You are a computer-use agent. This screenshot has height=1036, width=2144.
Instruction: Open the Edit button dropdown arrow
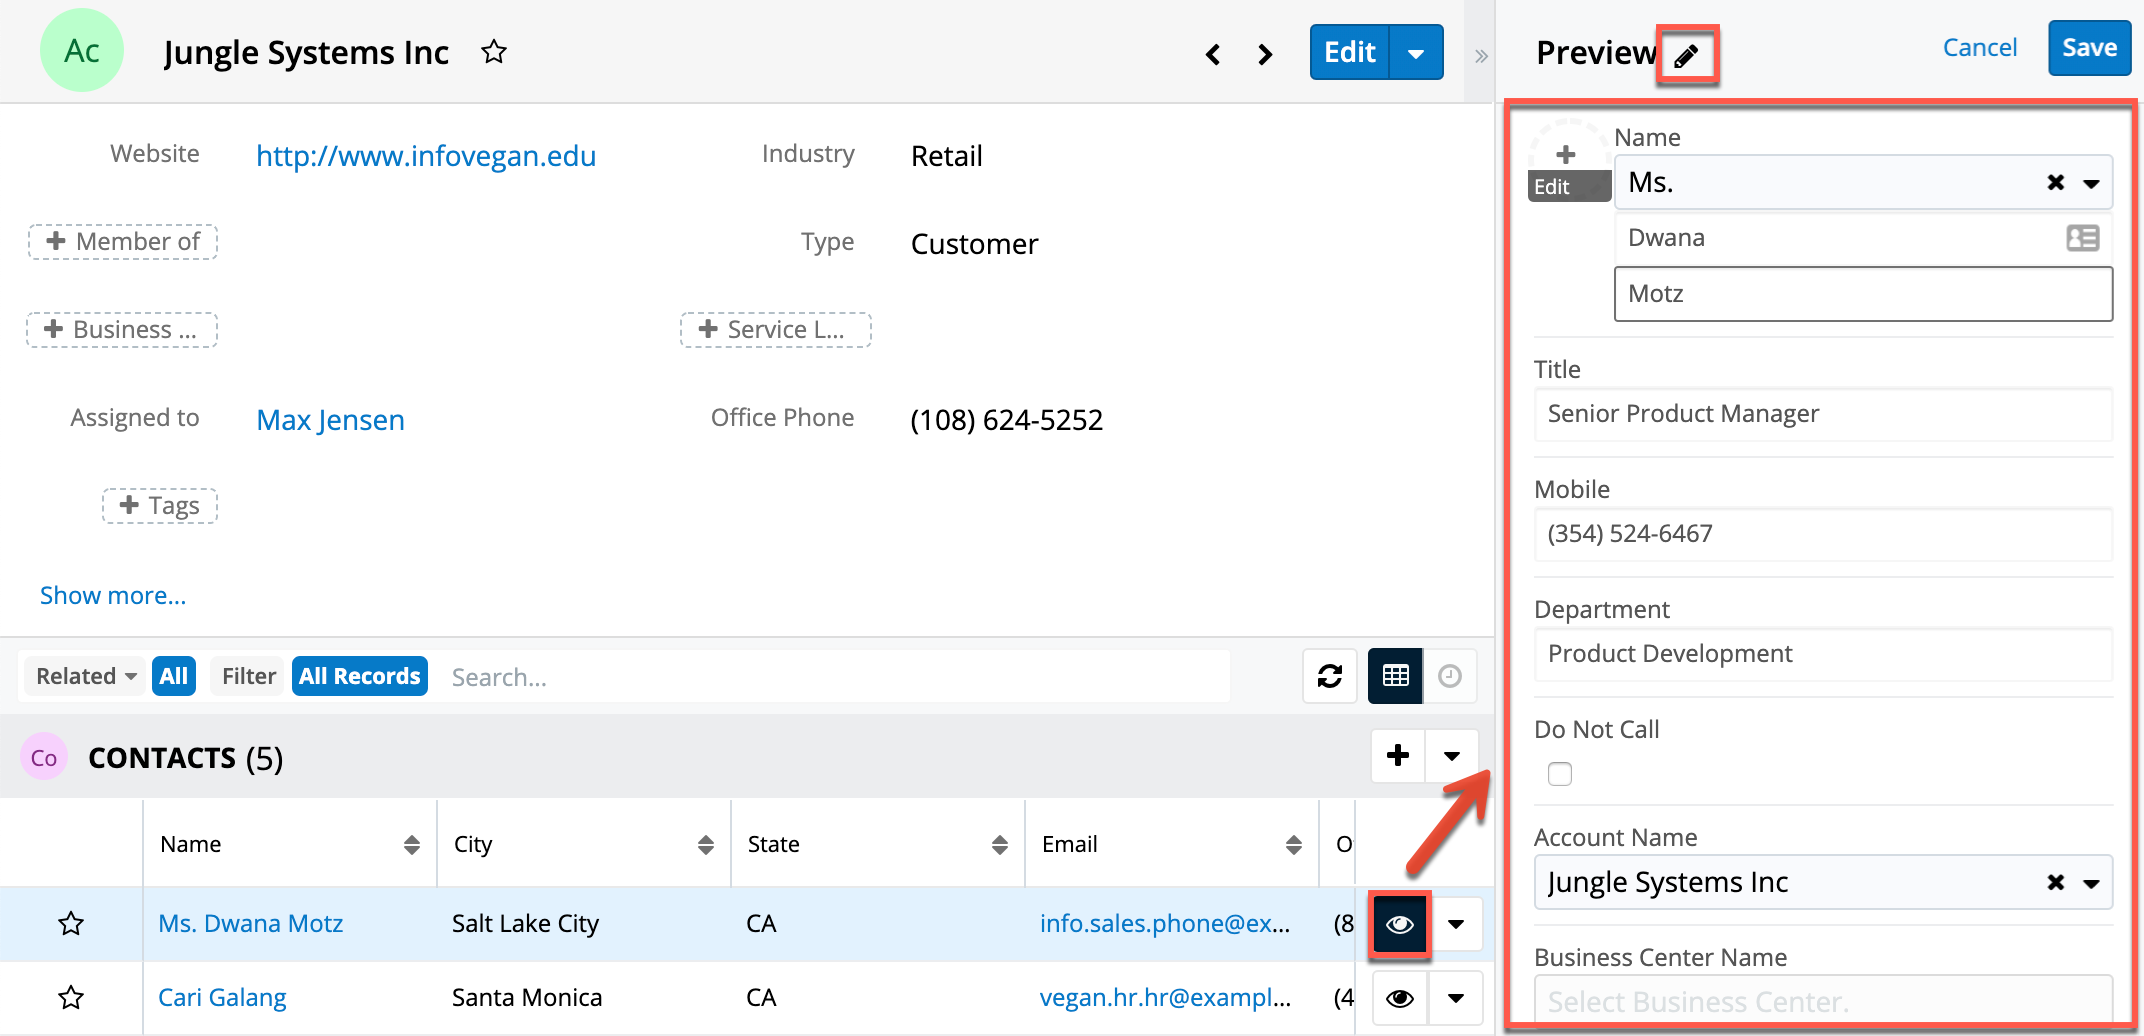pyautogui.click(x=1416, y=53)
